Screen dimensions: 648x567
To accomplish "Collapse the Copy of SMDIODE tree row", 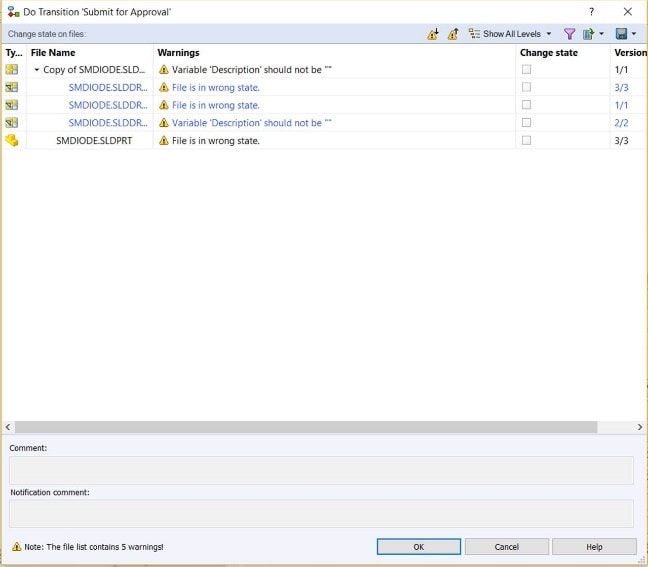I will pos(36,70).
